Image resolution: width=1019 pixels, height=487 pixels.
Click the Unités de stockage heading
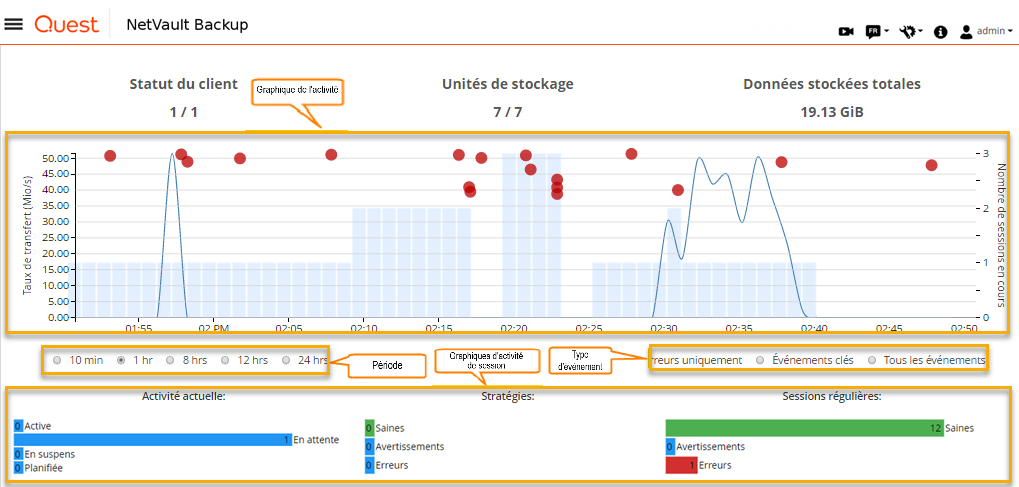508,84
